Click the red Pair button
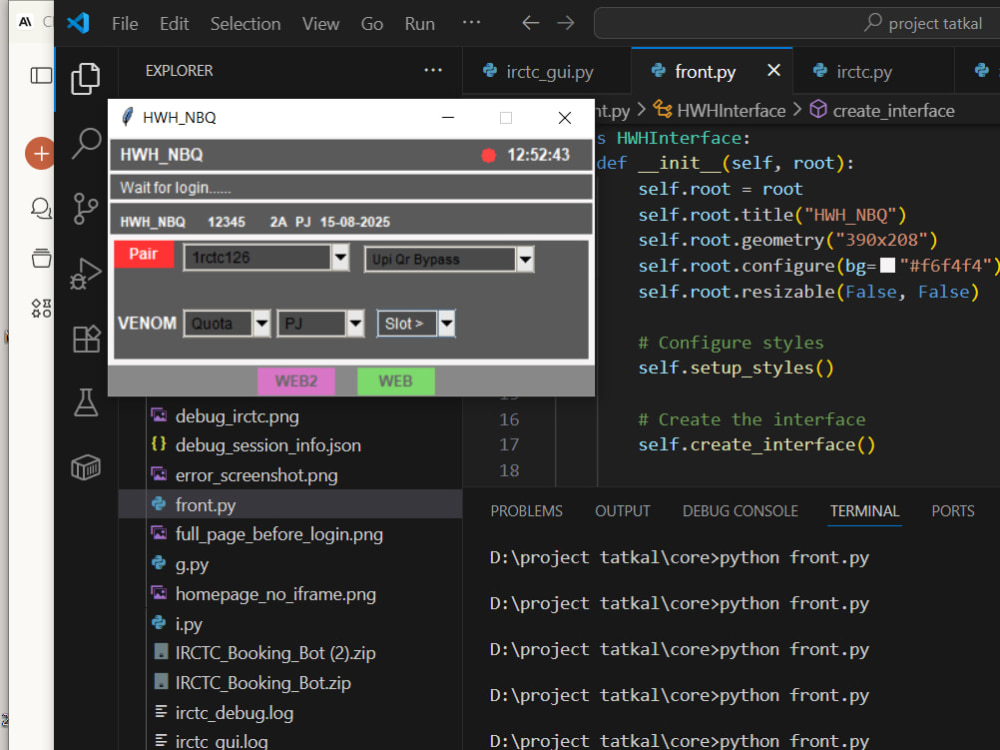Viewport: 1000px width, 750px height. point(144,254)
